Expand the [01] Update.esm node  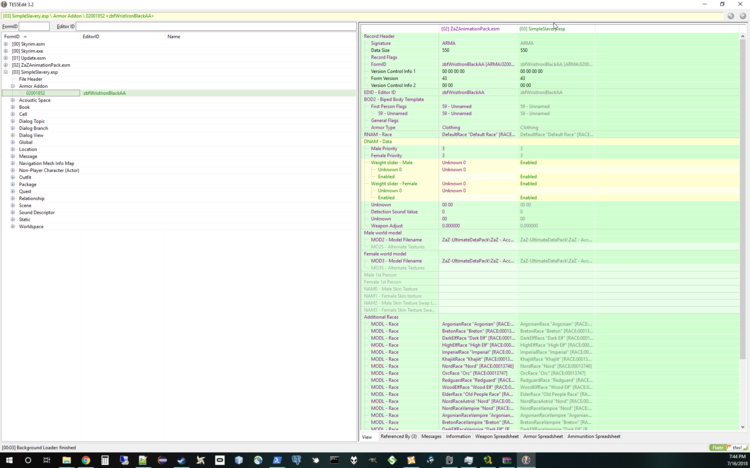tap(6, 58)
